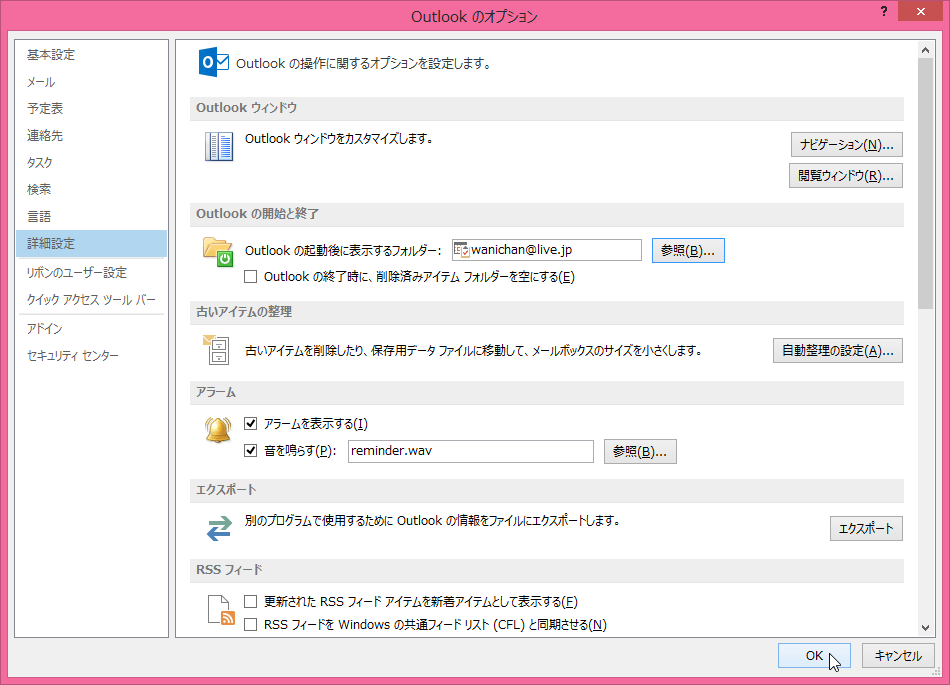Image resolution: width=950 pixels, height=685 pixels.
Task: Enable RSS items shown as new checkbox
Action: pos(250,601)
